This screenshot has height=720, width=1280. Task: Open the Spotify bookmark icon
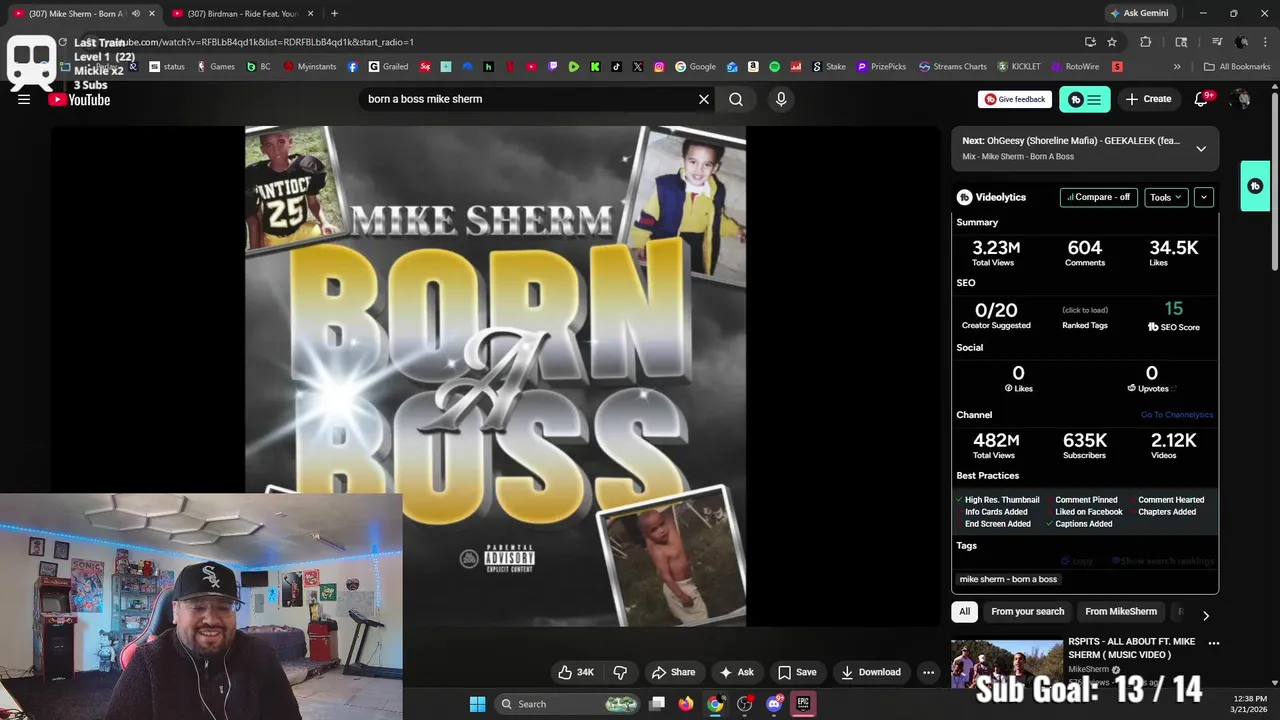click(775, 67)
